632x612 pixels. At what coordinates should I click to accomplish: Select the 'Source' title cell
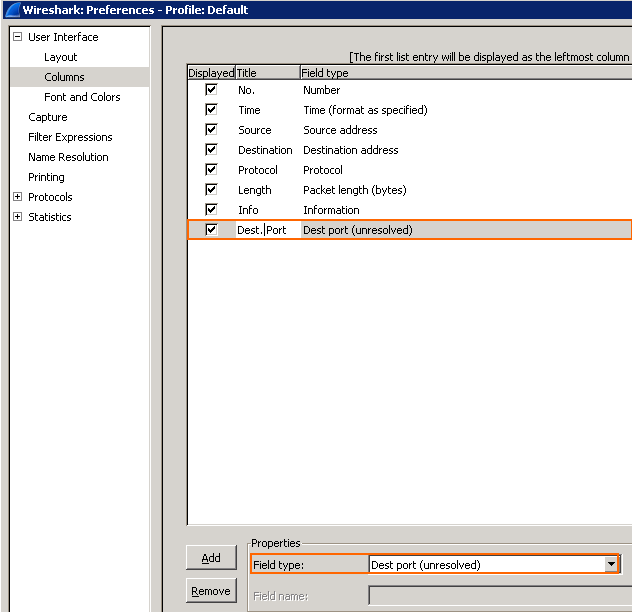255,130
